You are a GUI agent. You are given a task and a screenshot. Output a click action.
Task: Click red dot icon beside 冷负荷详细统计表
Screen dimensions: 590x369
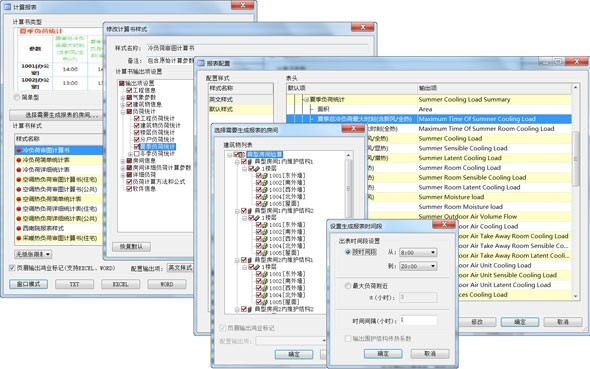pyautogui.click(x=18, y=170)
